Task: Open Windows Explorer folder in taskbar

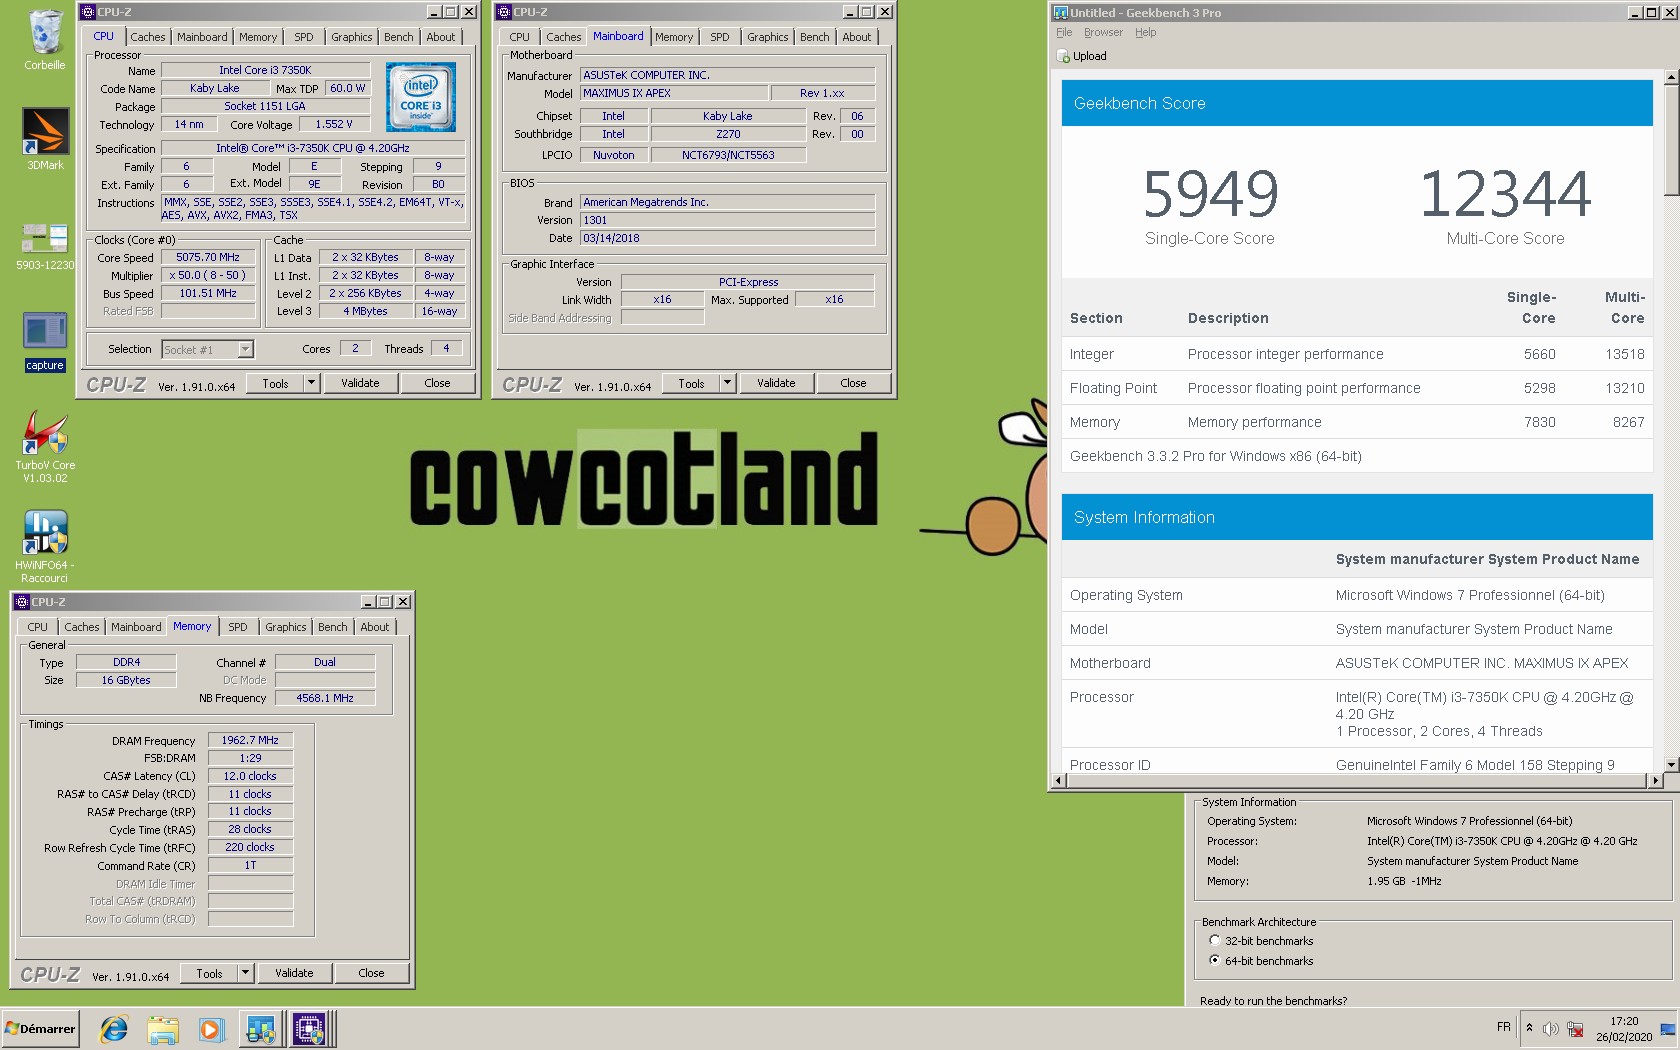Action: (163, 1028)
